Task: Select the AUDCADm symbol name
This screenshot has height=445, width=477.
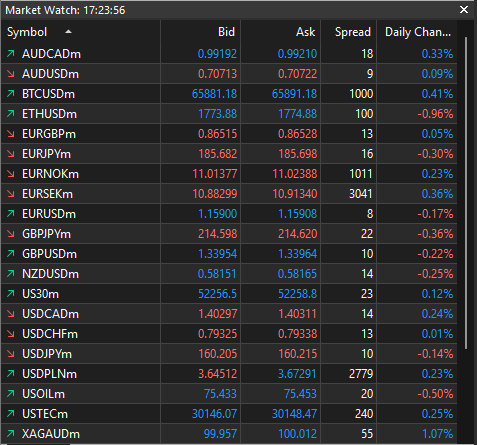Action: [x=51, y=54]
